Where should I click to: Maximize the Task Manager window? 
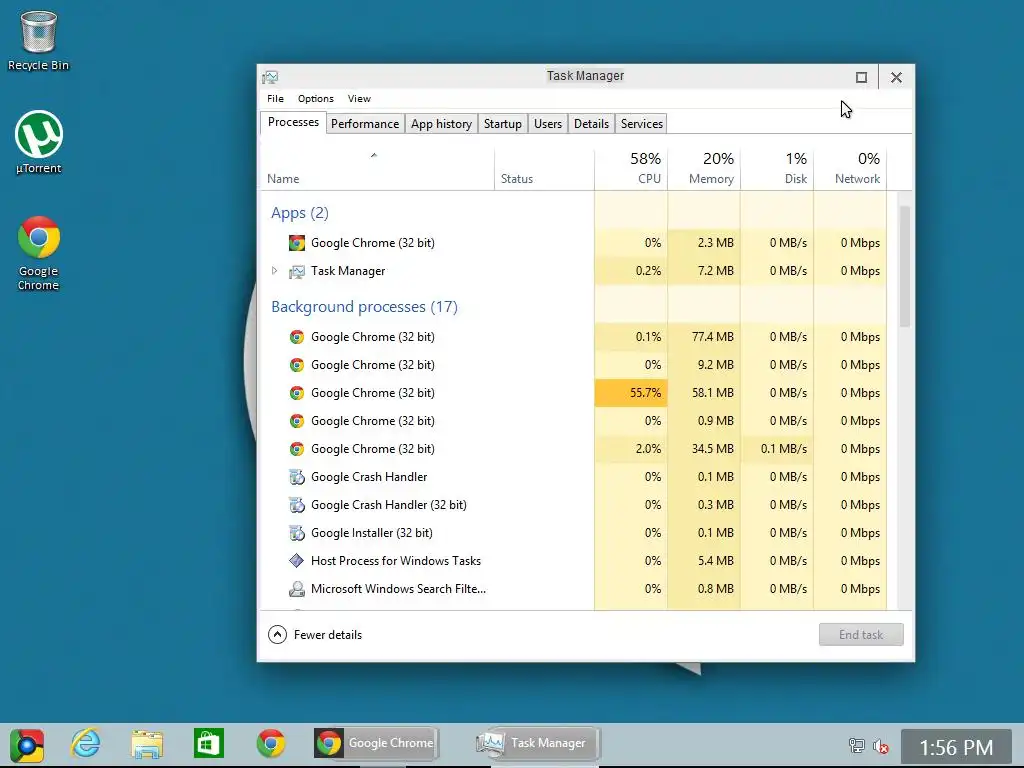861,78
